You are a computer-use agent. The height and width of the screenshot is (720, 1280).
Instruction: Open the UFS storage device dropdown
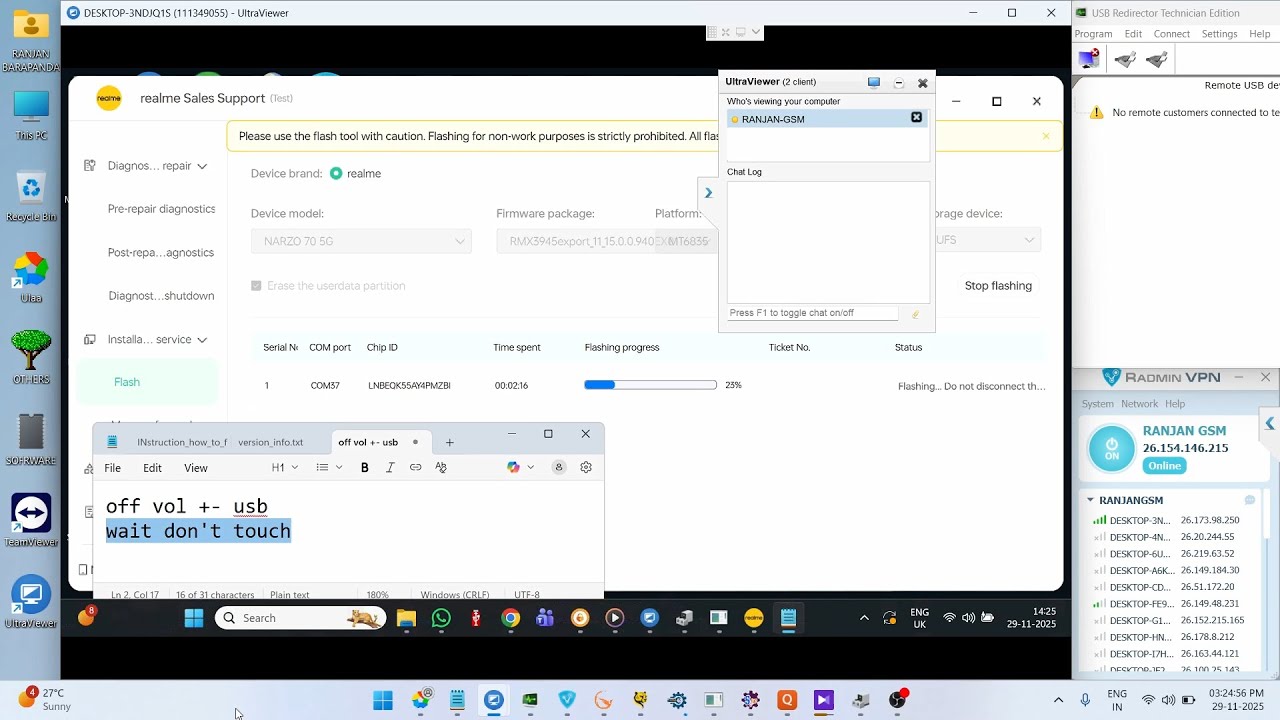tap(985, 241)
